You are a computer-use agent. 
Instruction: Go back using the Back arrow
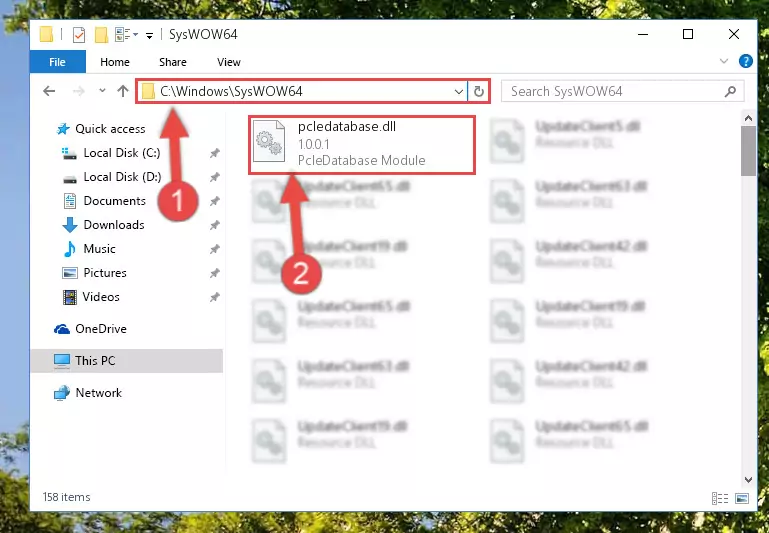(49, 91)
